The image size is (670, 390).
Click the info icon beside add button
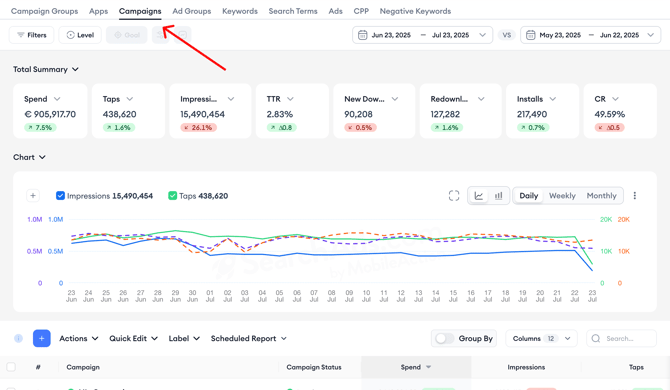(x=18, y=338)
